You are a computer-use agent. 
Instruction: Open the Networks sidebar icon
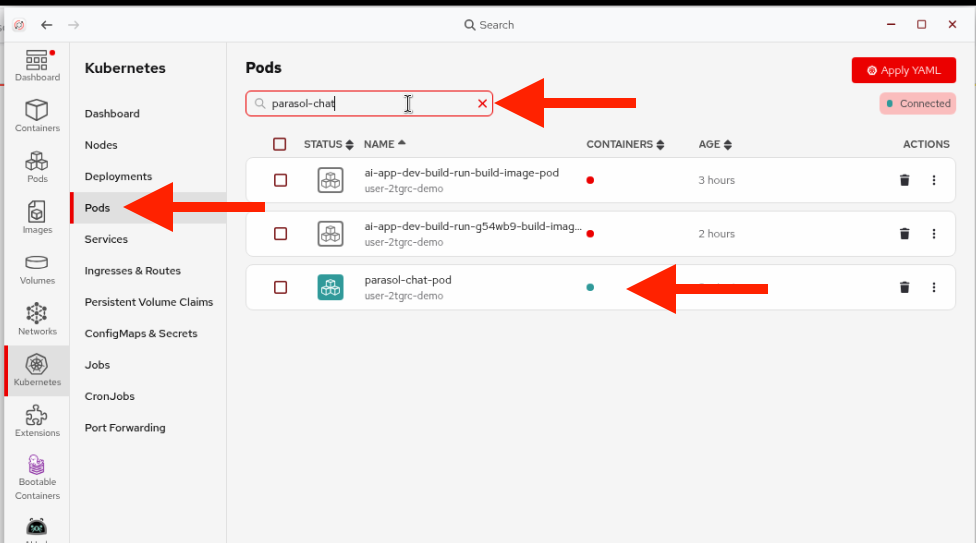37,318
